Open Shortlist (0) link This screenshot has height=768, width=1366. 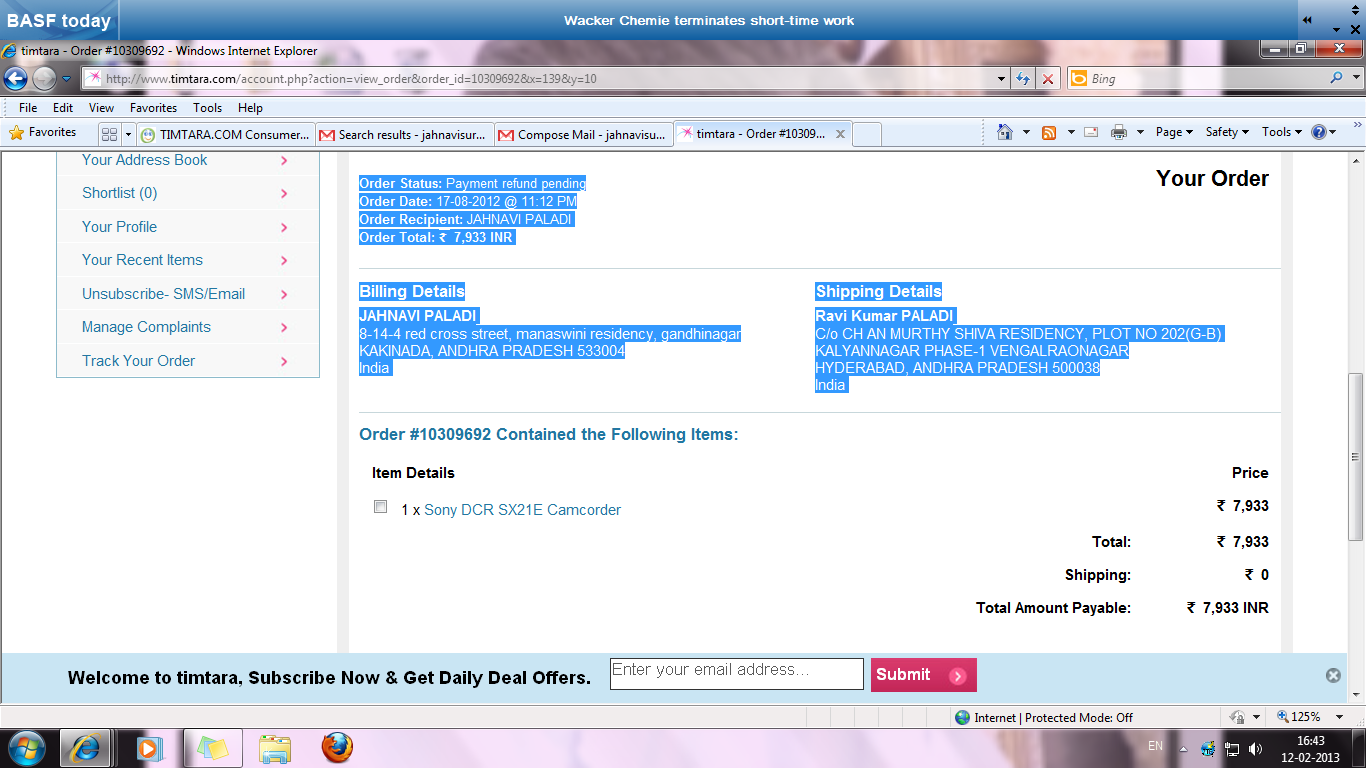tap(120, 193)
